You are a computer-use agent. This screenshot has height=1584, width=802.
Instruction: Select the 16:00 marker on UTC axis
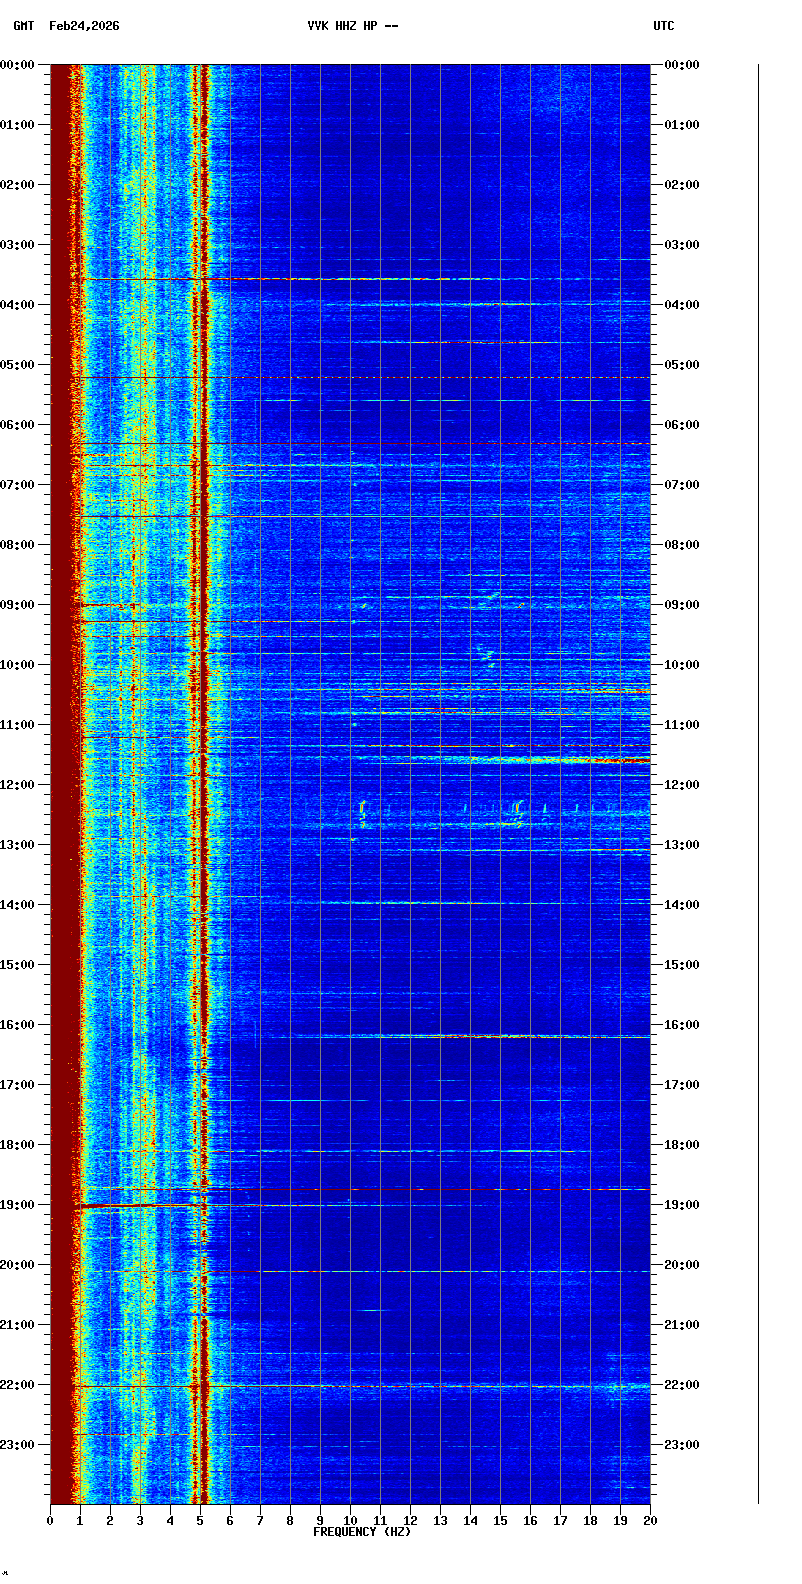click(x=682, y=1025)
